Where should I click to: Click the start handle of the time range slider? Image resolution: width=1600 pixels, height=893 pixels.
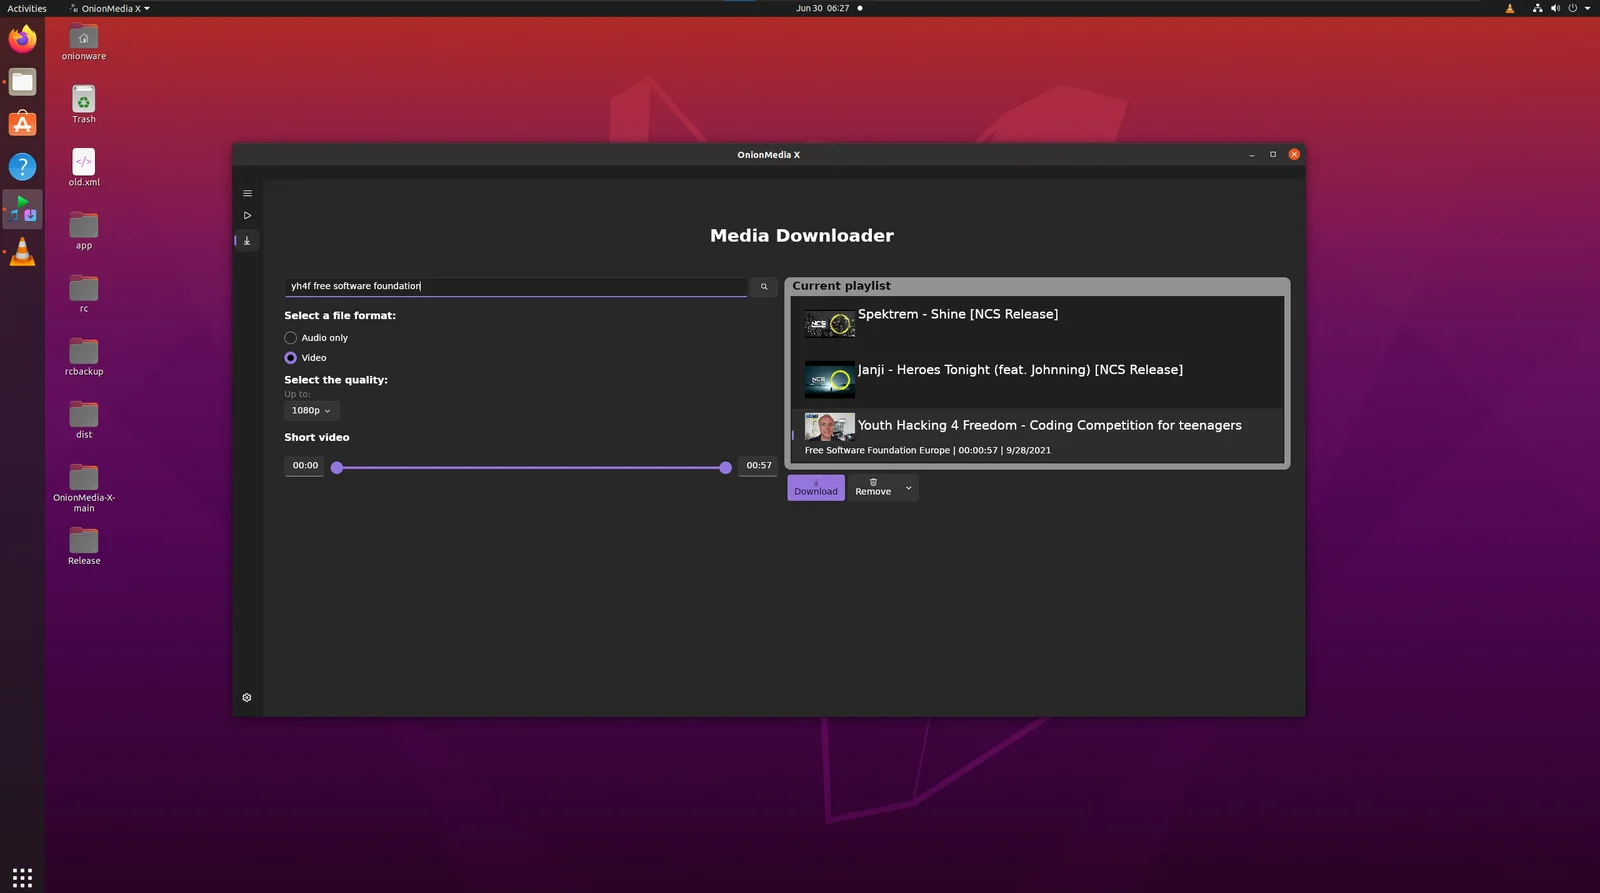click(337, 468)
